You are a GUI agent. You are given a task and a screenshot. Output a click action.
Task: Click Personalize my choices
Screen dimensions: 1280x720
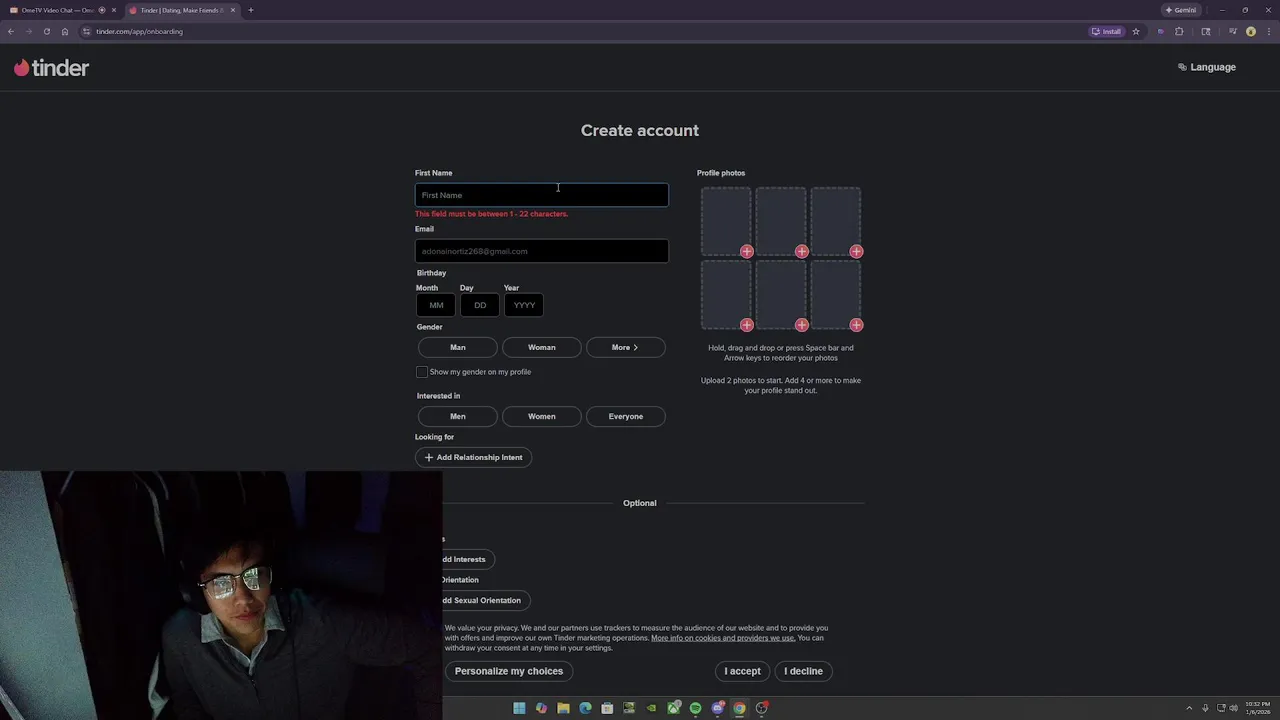pos(509,671)
